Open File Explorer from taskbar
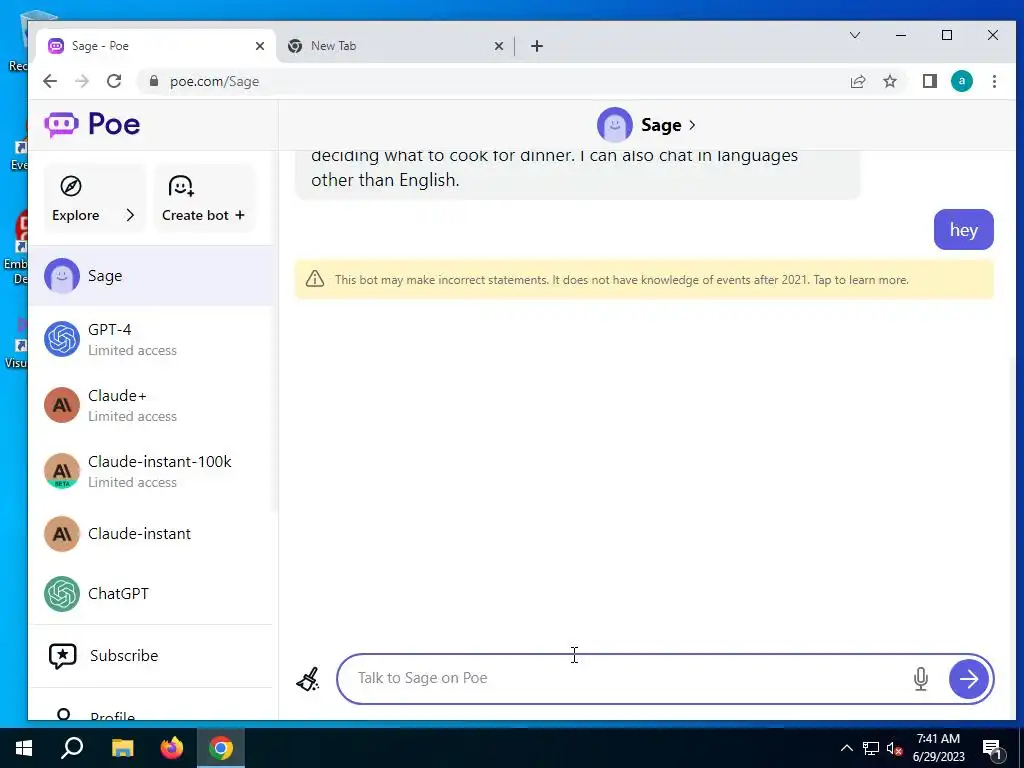Viewport: 1024px width, 768px height. click(x=122, y=748)
